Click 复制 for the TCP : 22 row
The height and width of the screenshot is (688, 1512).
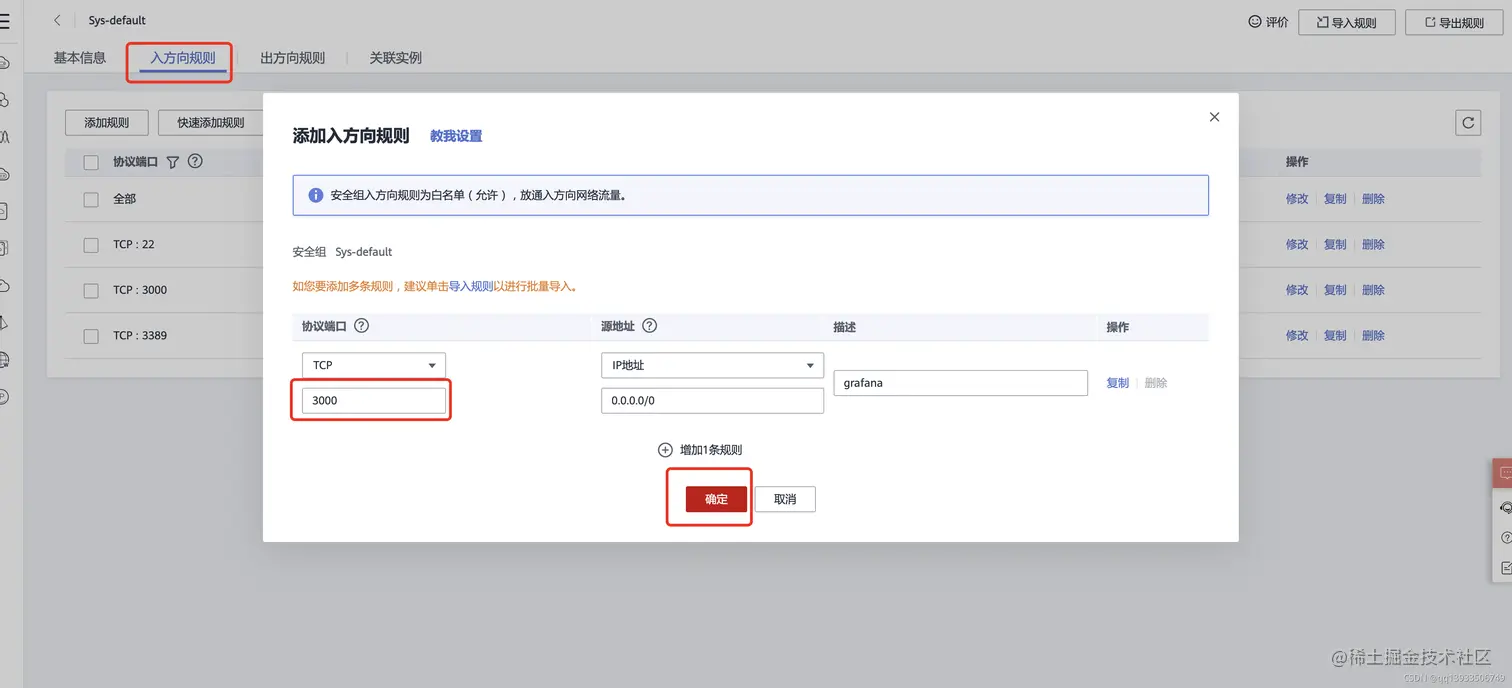[1335, 245]
